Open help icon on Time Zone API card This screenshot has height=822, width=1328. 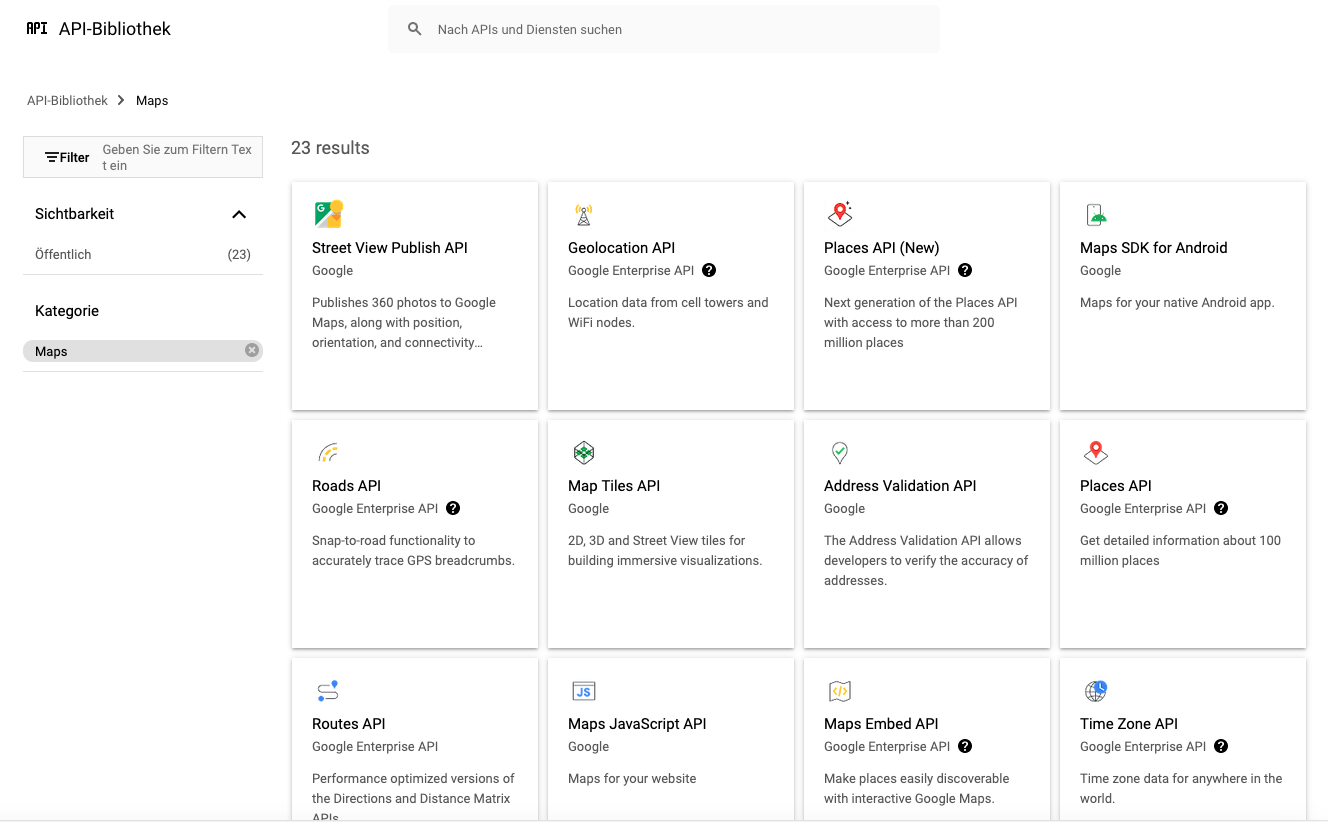1221,746
